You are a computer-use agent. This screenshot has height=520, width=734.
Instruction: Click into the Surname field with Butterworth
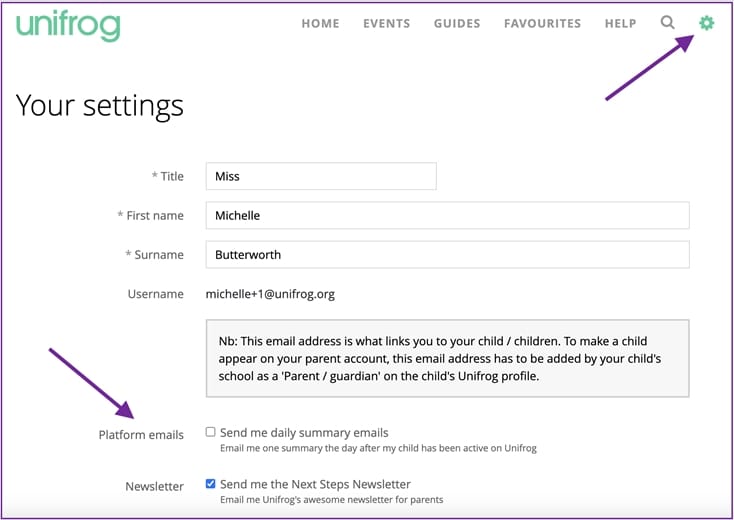(447, 255)
